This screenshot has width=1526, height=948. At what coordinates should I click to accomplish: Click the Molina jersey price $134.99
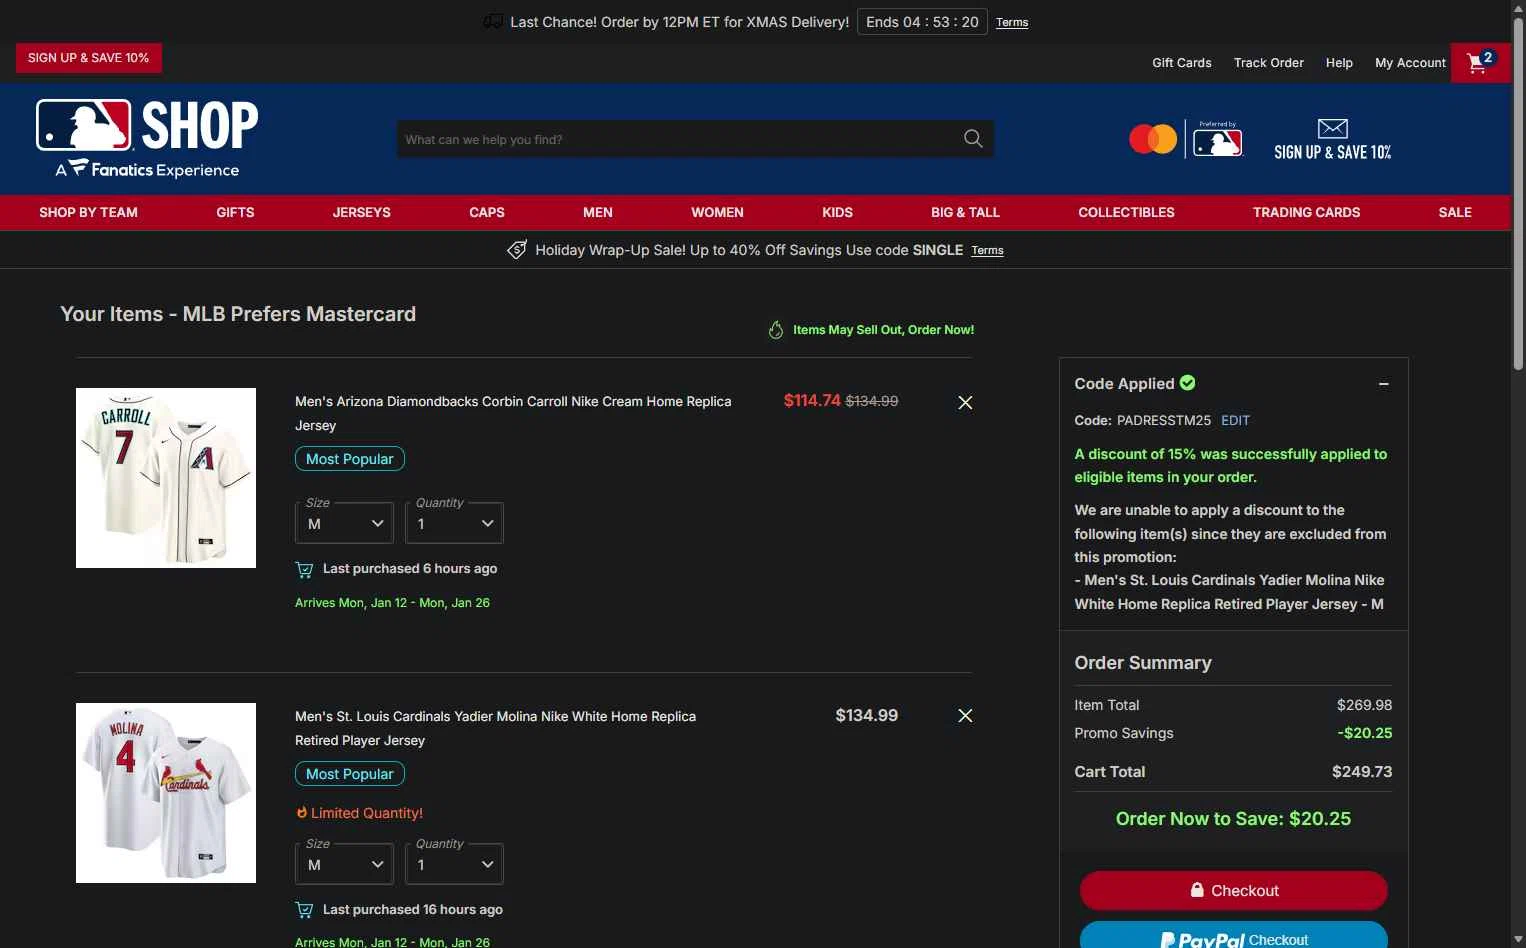click(866, 715)
